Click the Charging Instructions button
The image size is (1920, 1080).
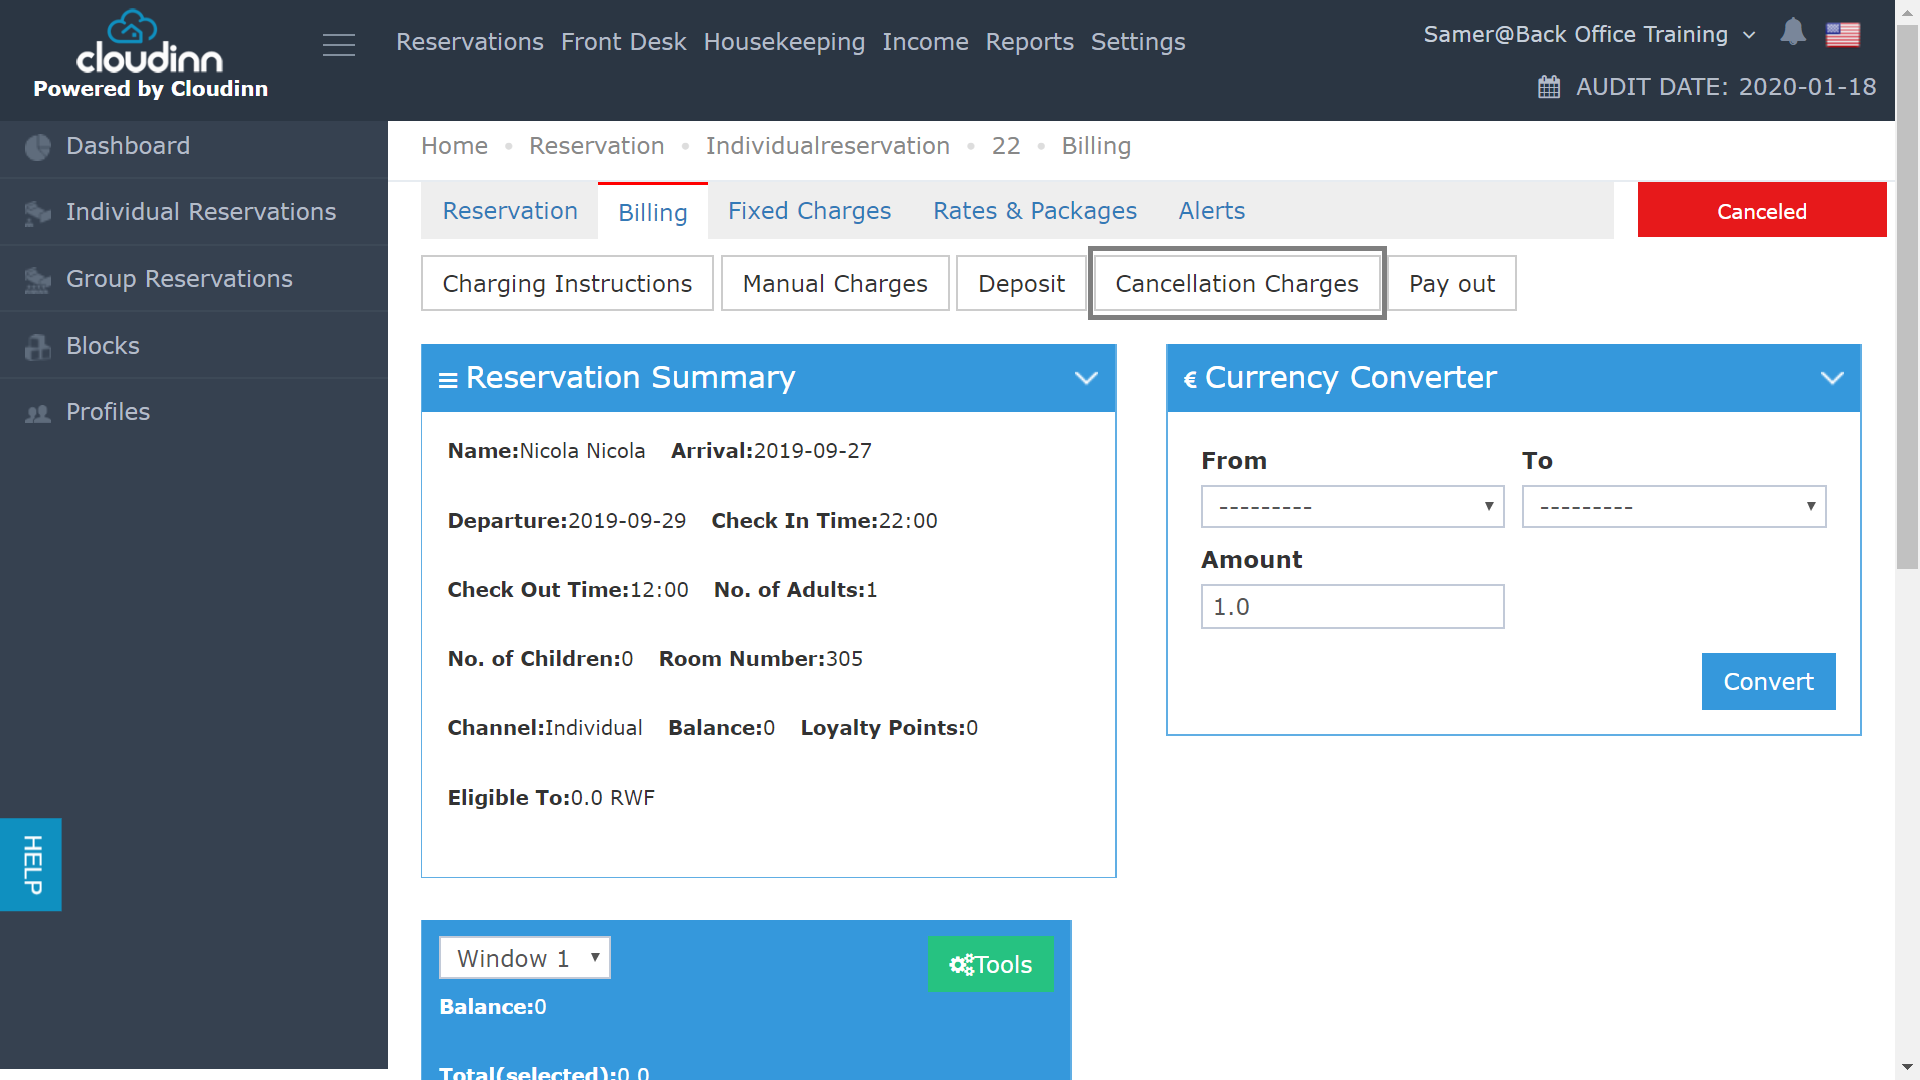click(x=567, y=284)
